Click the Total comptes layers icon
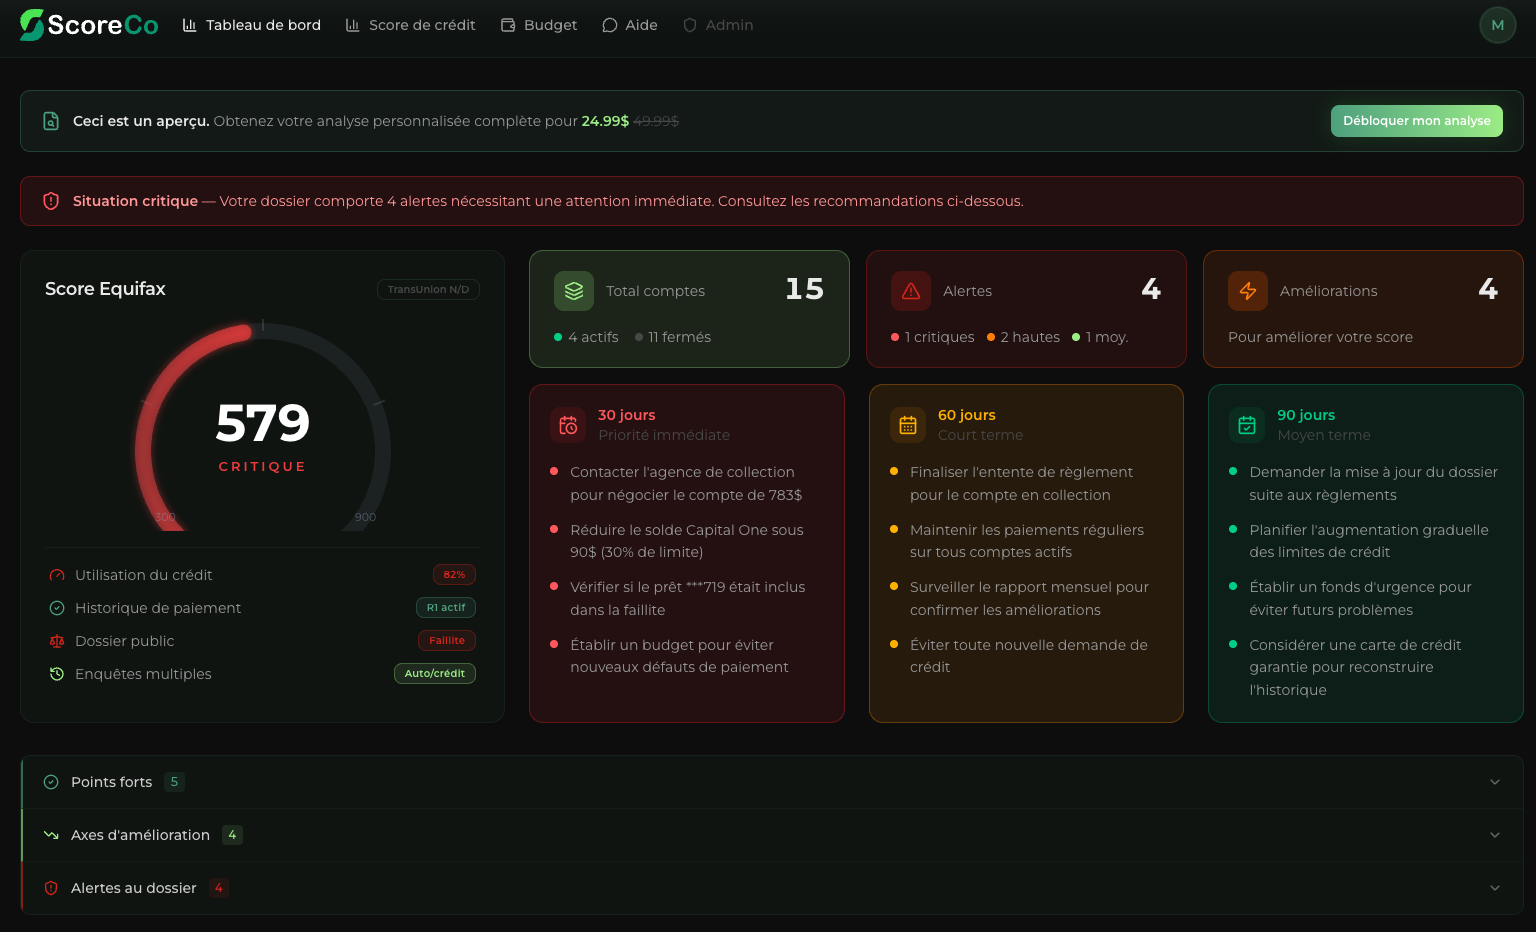 point(574,291)
